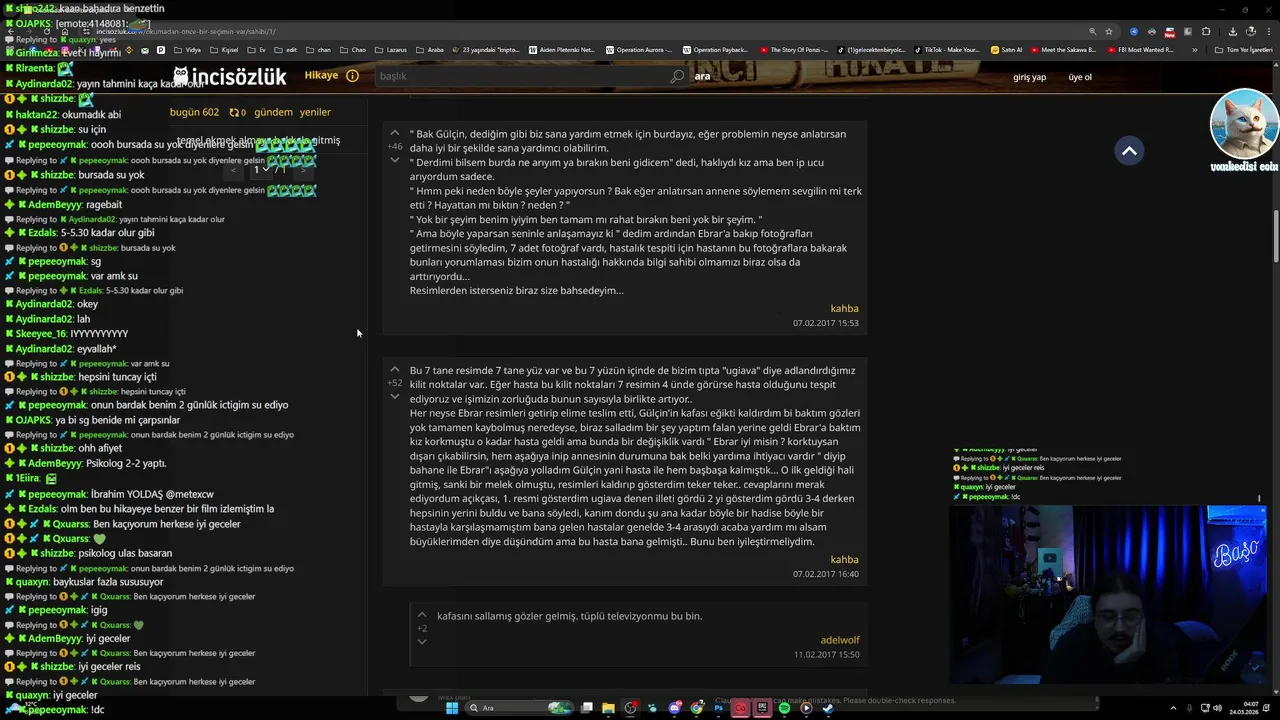Open the Tüm Yer İşaretleri folder
The width and height of the screenshot is (1280, 720).
pos(1243,50)
